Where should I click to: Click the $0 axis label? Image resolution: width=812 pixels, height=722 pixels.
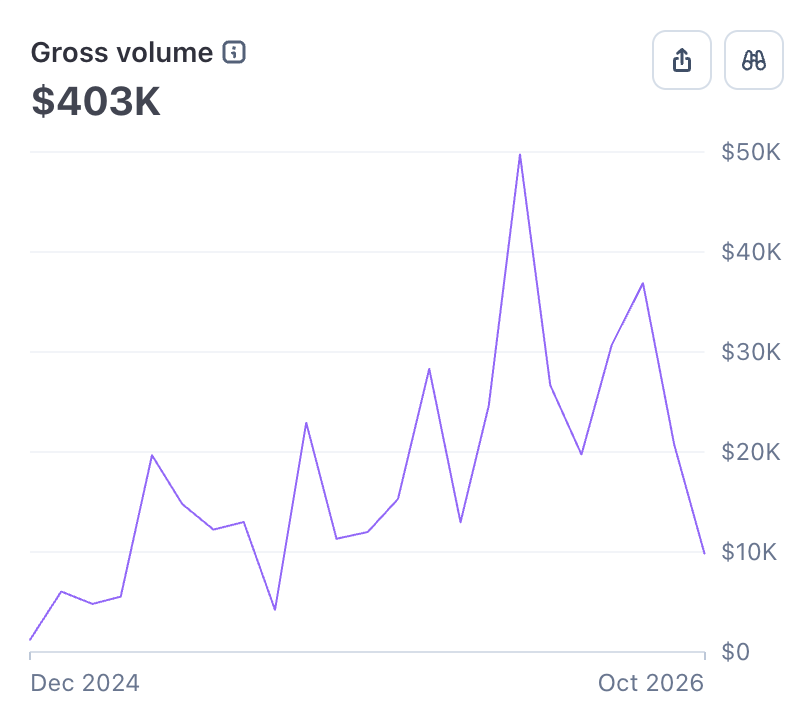735,652
